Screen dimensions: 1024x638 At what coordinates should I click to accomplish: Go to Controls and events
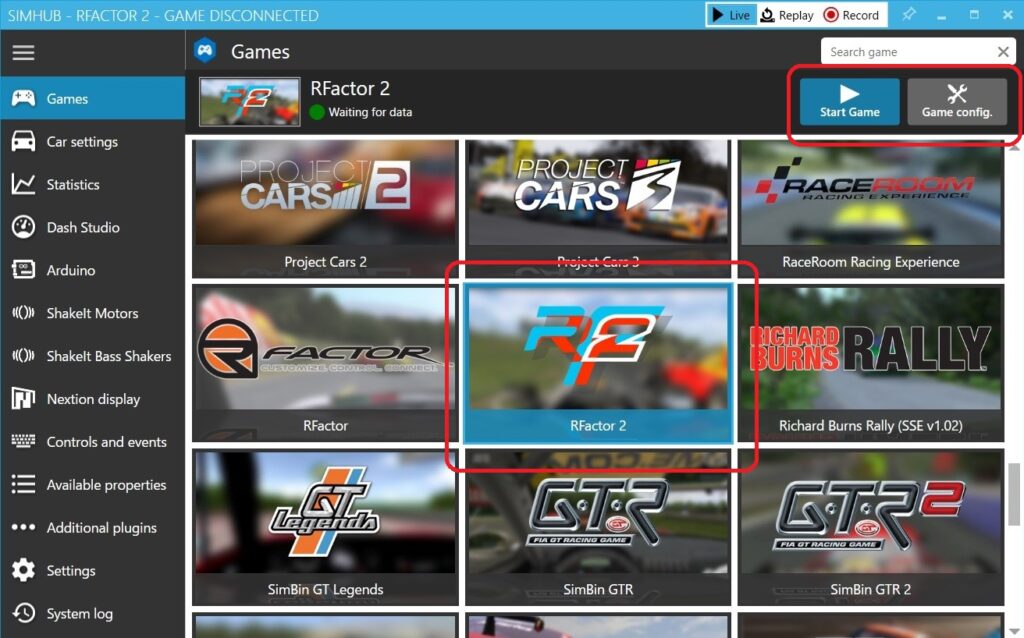[x=106, y=442]
